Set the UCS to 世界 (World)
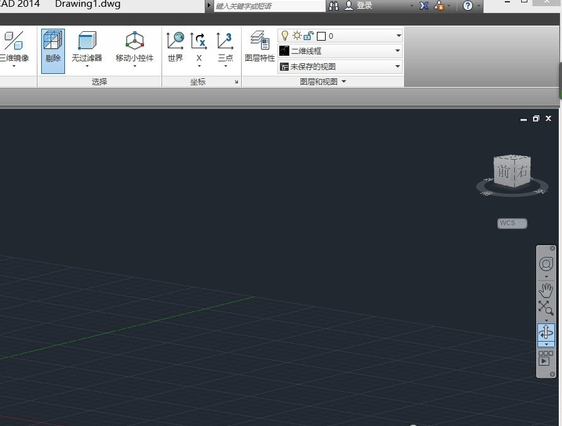Screen dimensions: 562x426 tap(175, 47)
